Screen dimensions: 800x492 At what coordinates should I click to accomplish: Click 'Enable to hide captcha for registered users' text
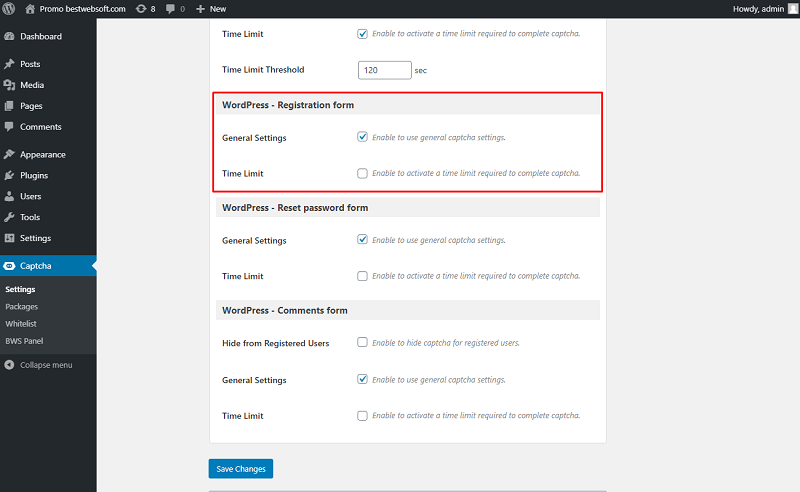coord(446,343)
